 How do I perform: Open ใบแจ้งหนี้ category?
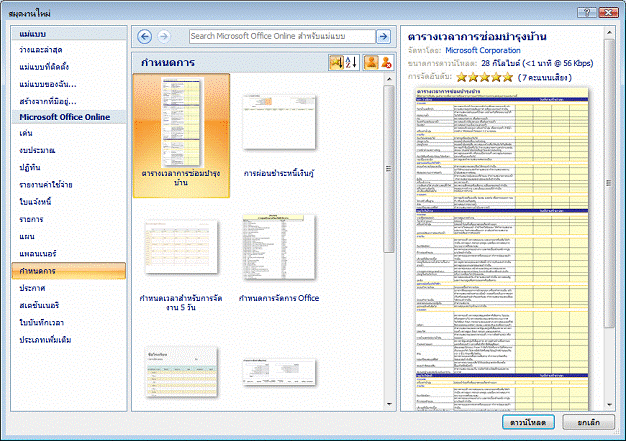click(x=35, y=202)
